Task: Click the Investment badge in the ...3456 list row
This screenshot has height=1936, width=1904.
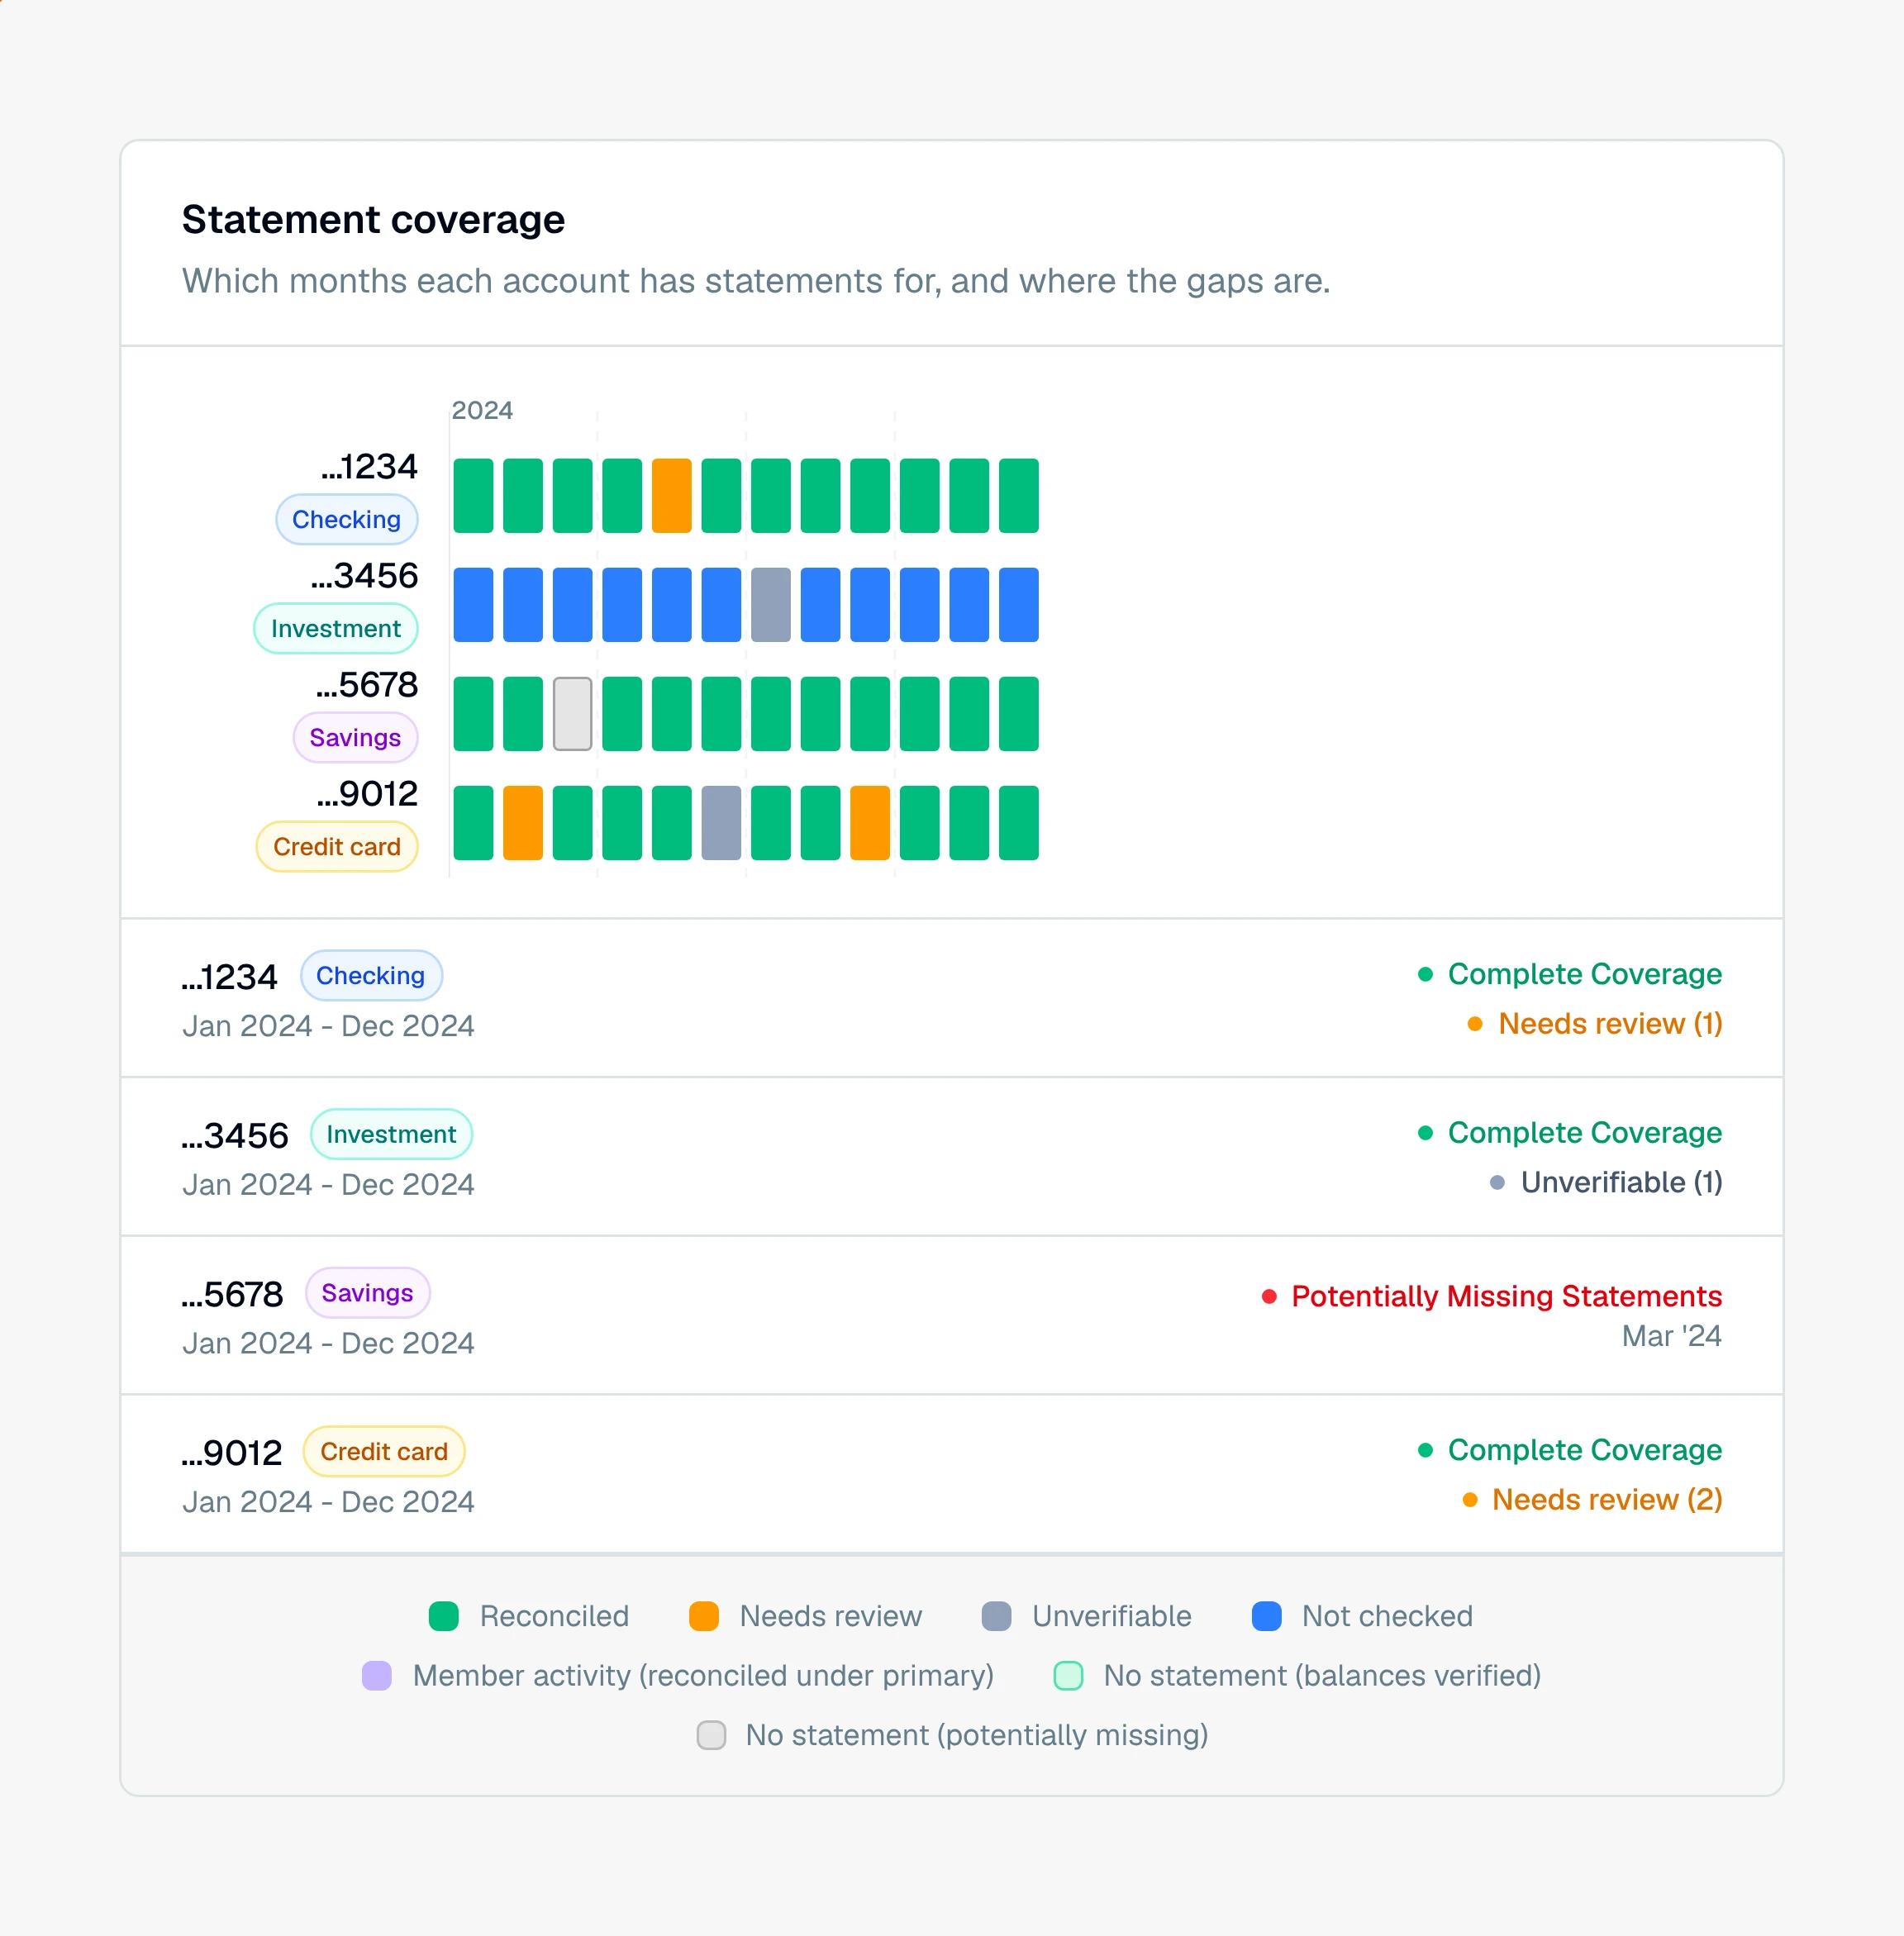Action: click(x=391, y=1134)
